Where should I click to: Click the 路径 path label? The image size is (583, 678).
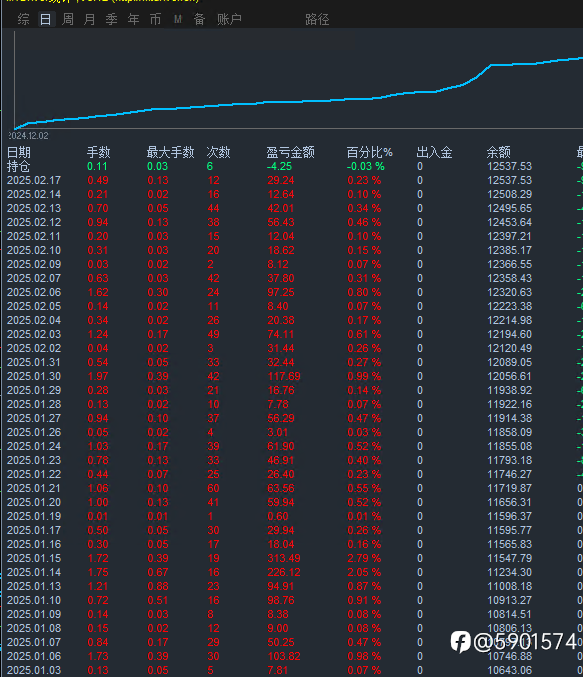point(317,19)
